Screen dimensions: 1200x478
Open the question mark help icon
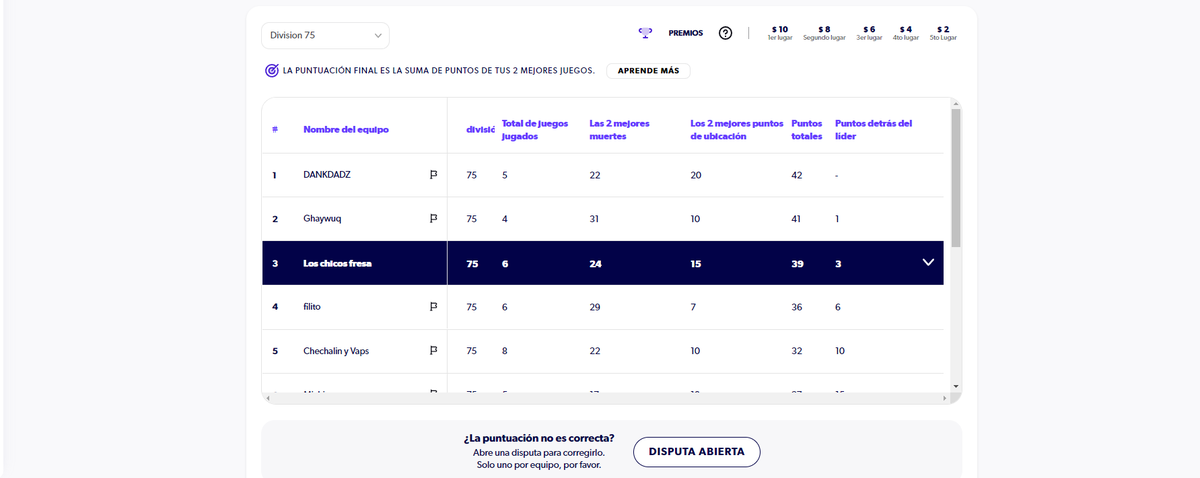726,33
